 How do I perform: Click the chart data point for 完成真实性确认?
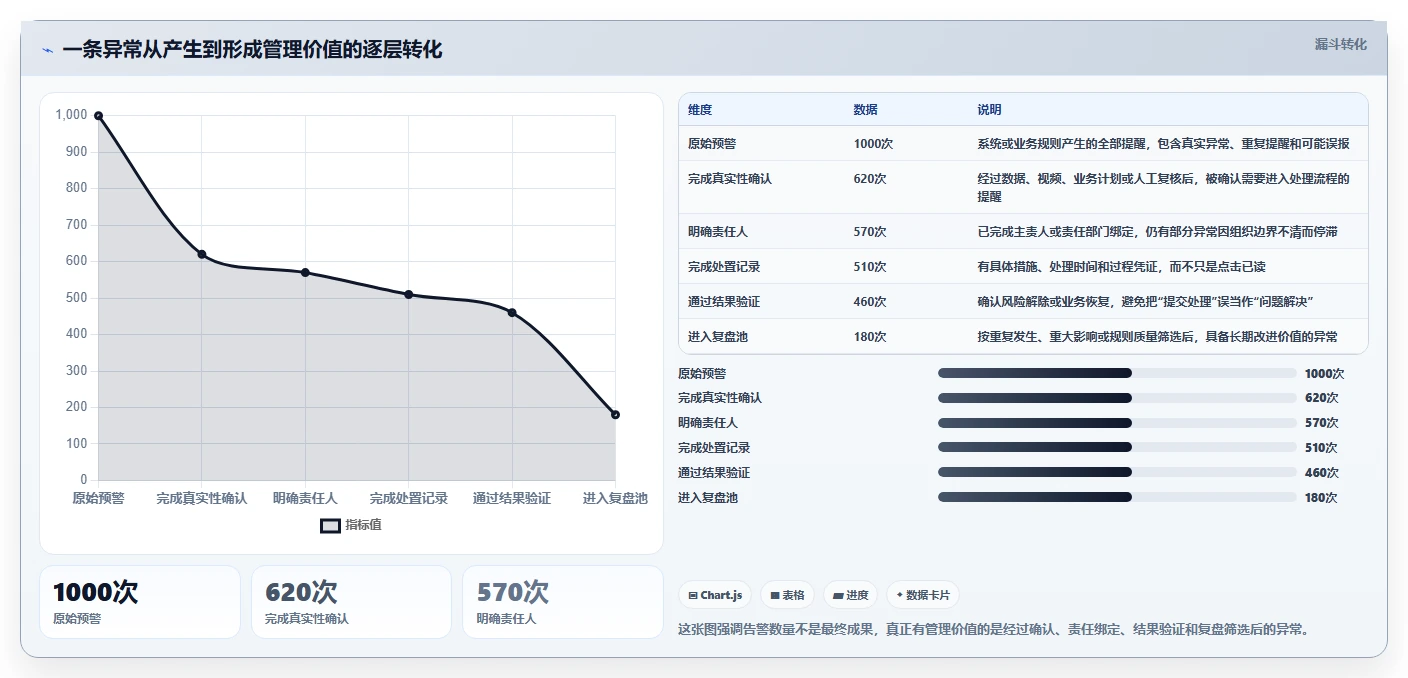[x=201, y=254]
